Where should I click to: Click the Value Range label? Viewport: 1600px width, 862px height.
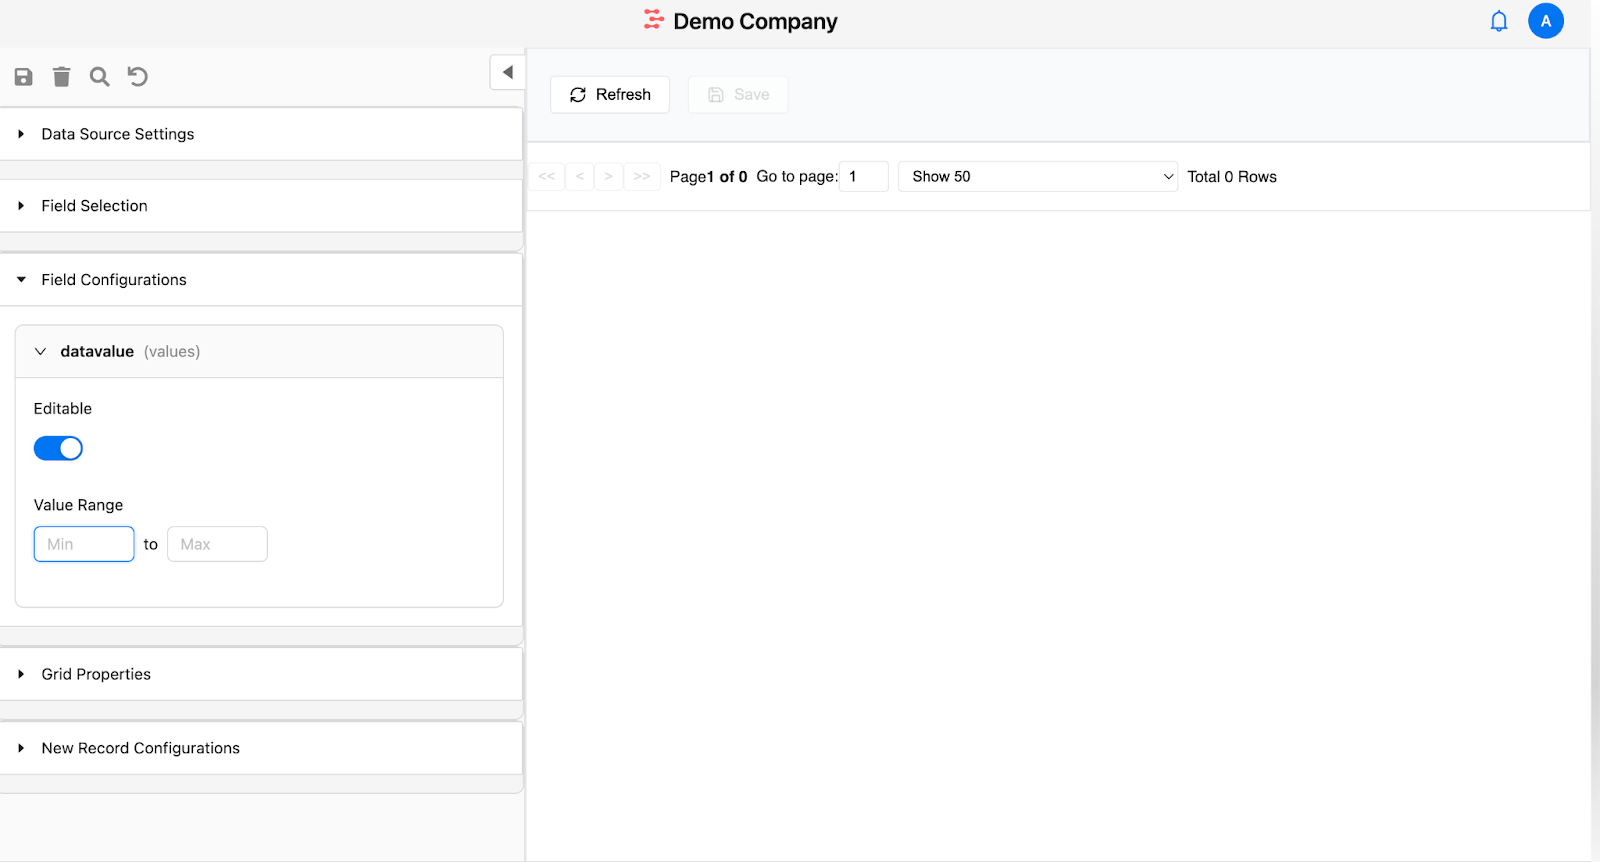coord(78,505)
